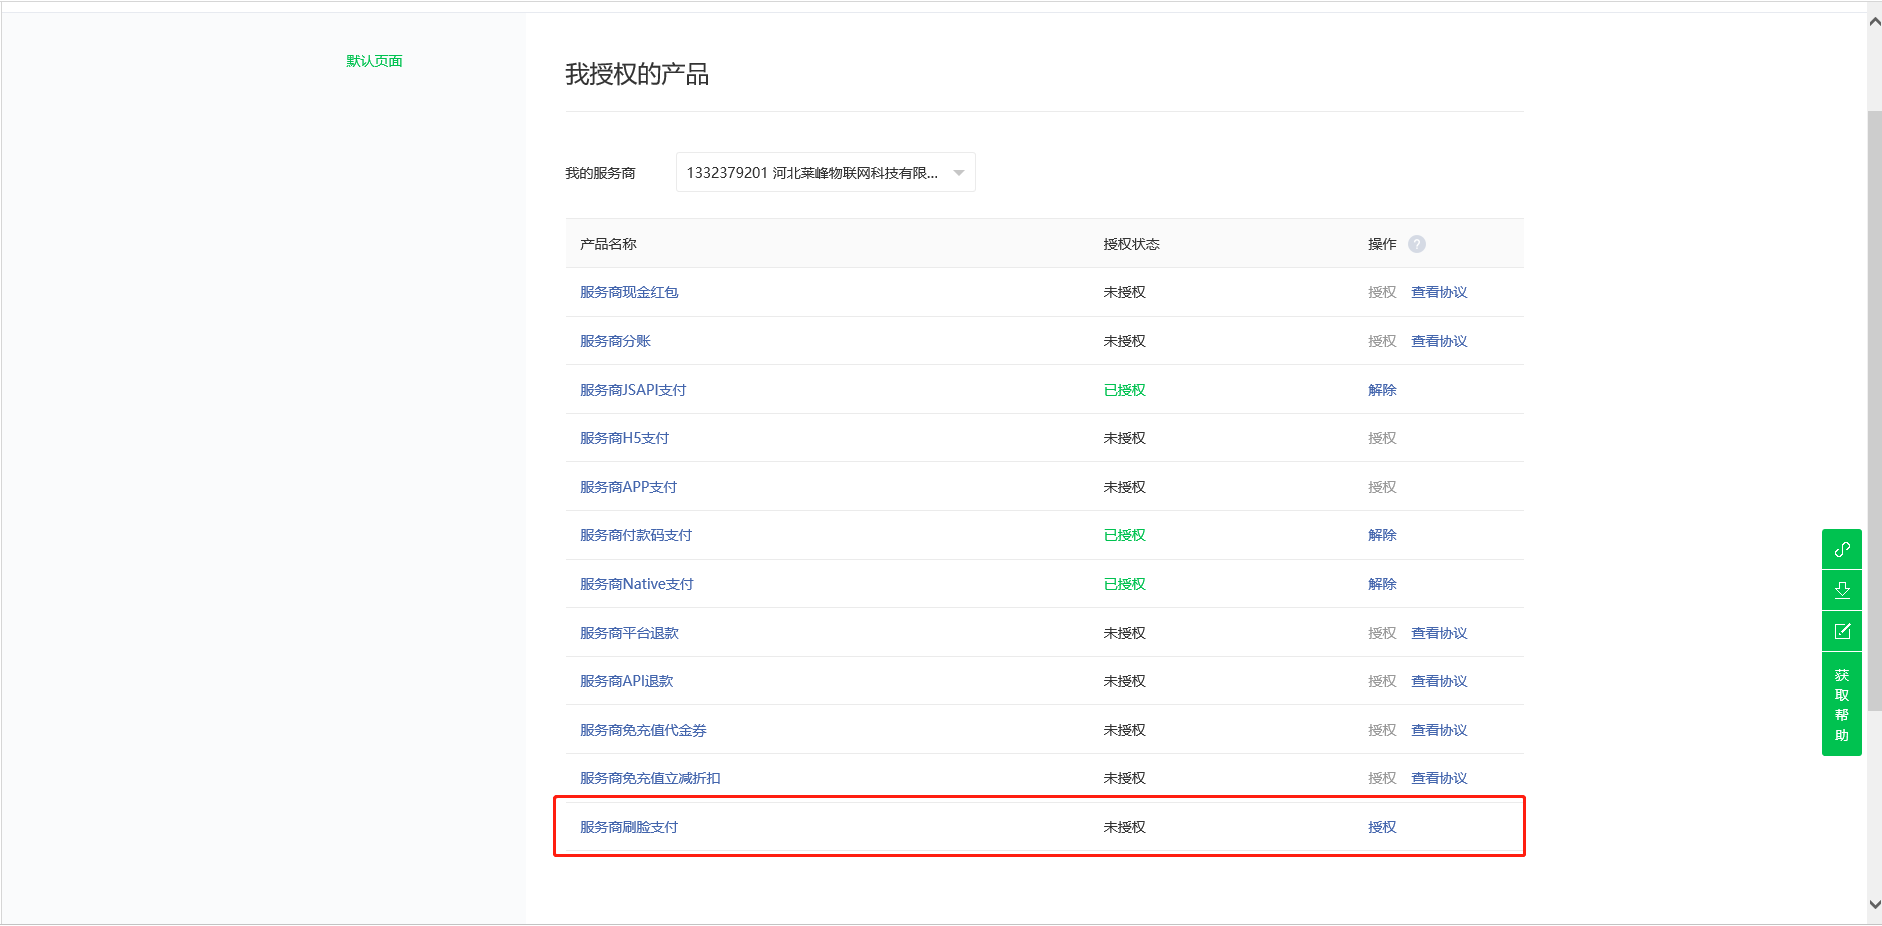Click the scrollbar up arrow
This screenshot has width=1882, height=926.
[1874, 21]
